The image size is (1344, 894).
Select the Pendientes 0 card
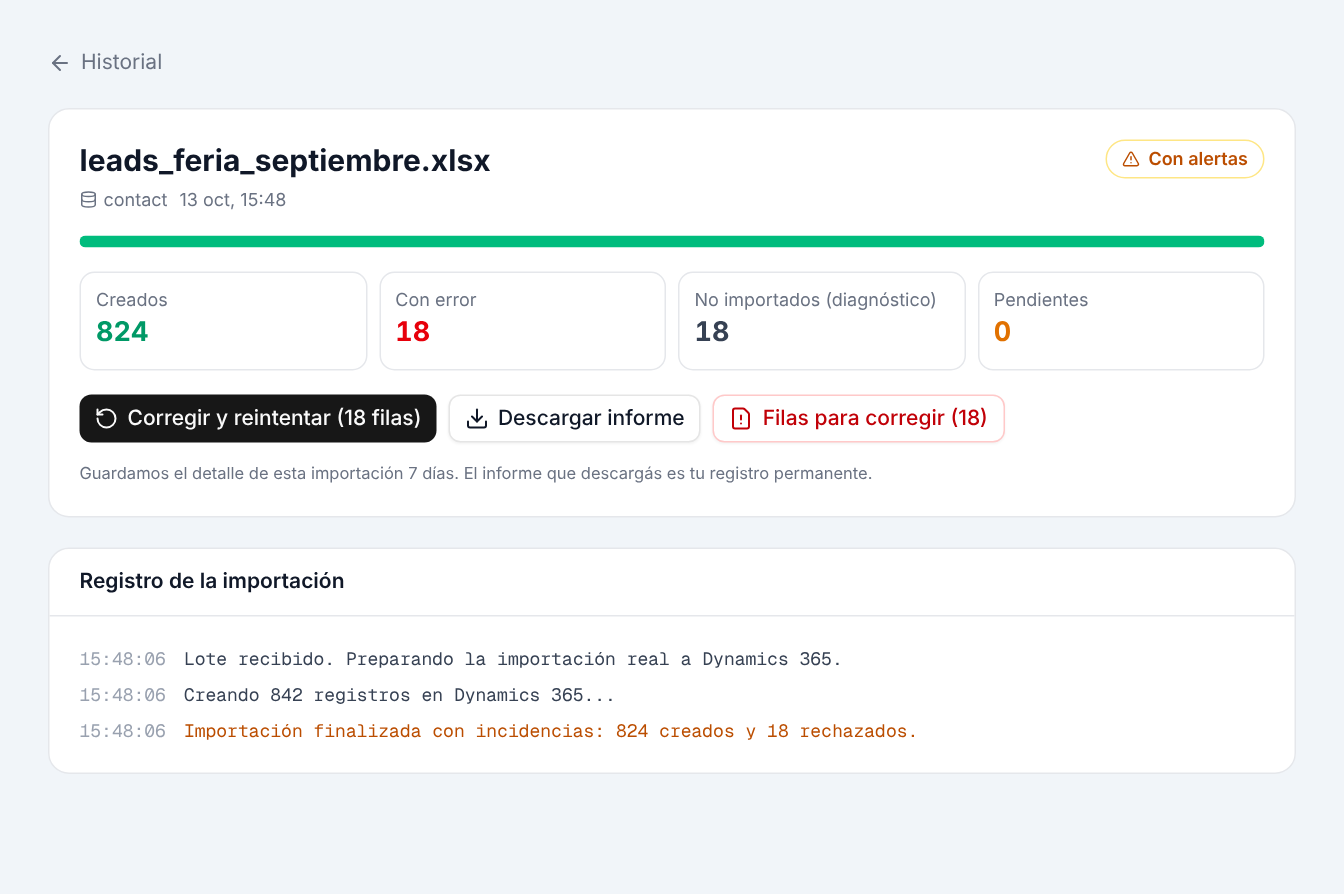pos(1121,321)
